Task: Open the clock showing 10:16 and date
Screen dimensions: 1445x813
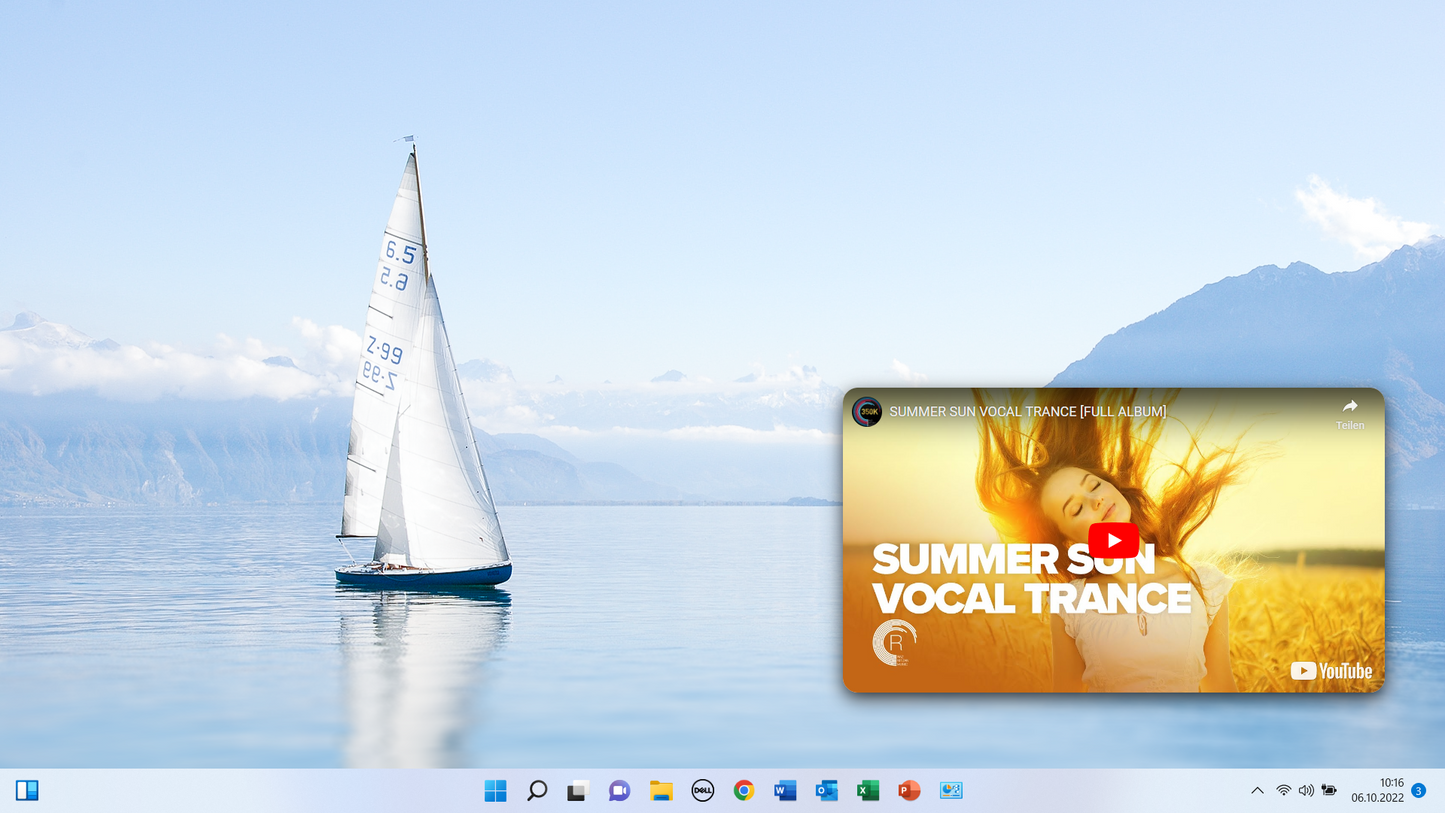Action: tap(1377, 791)
